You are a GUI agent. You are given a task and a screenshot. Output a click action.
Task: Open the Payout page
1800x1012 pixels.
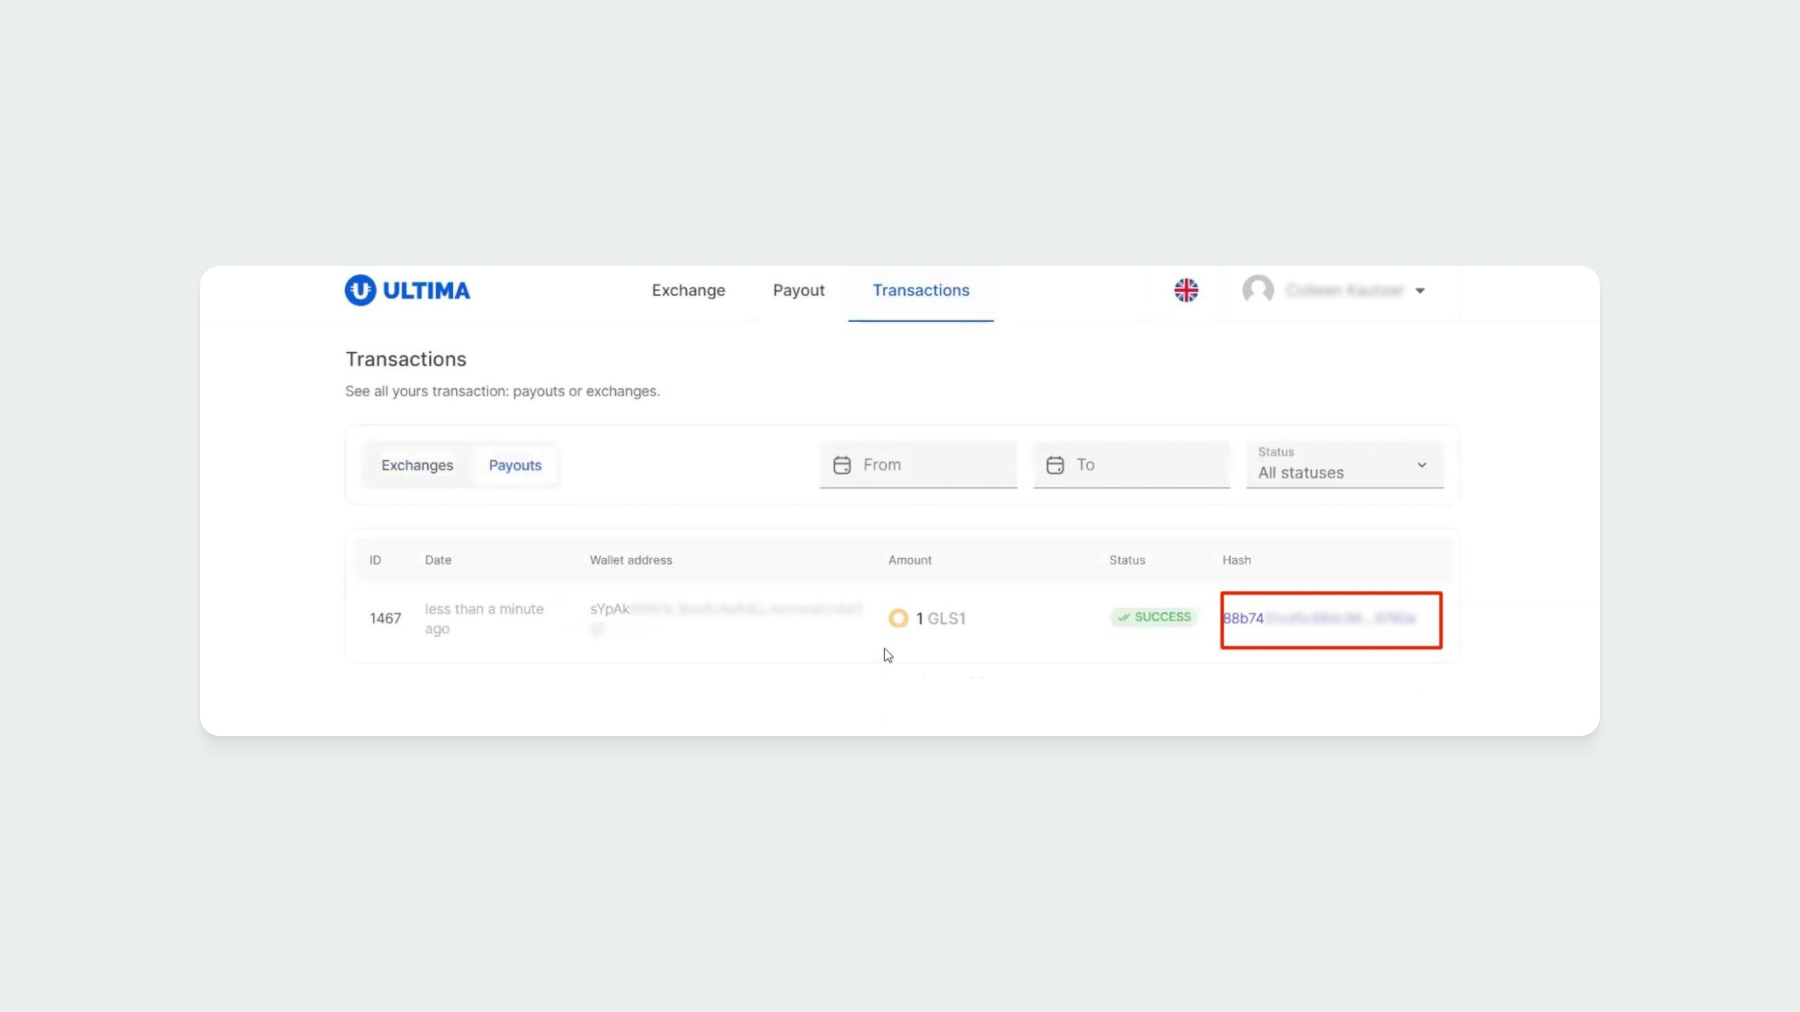(x=798, y=290)
